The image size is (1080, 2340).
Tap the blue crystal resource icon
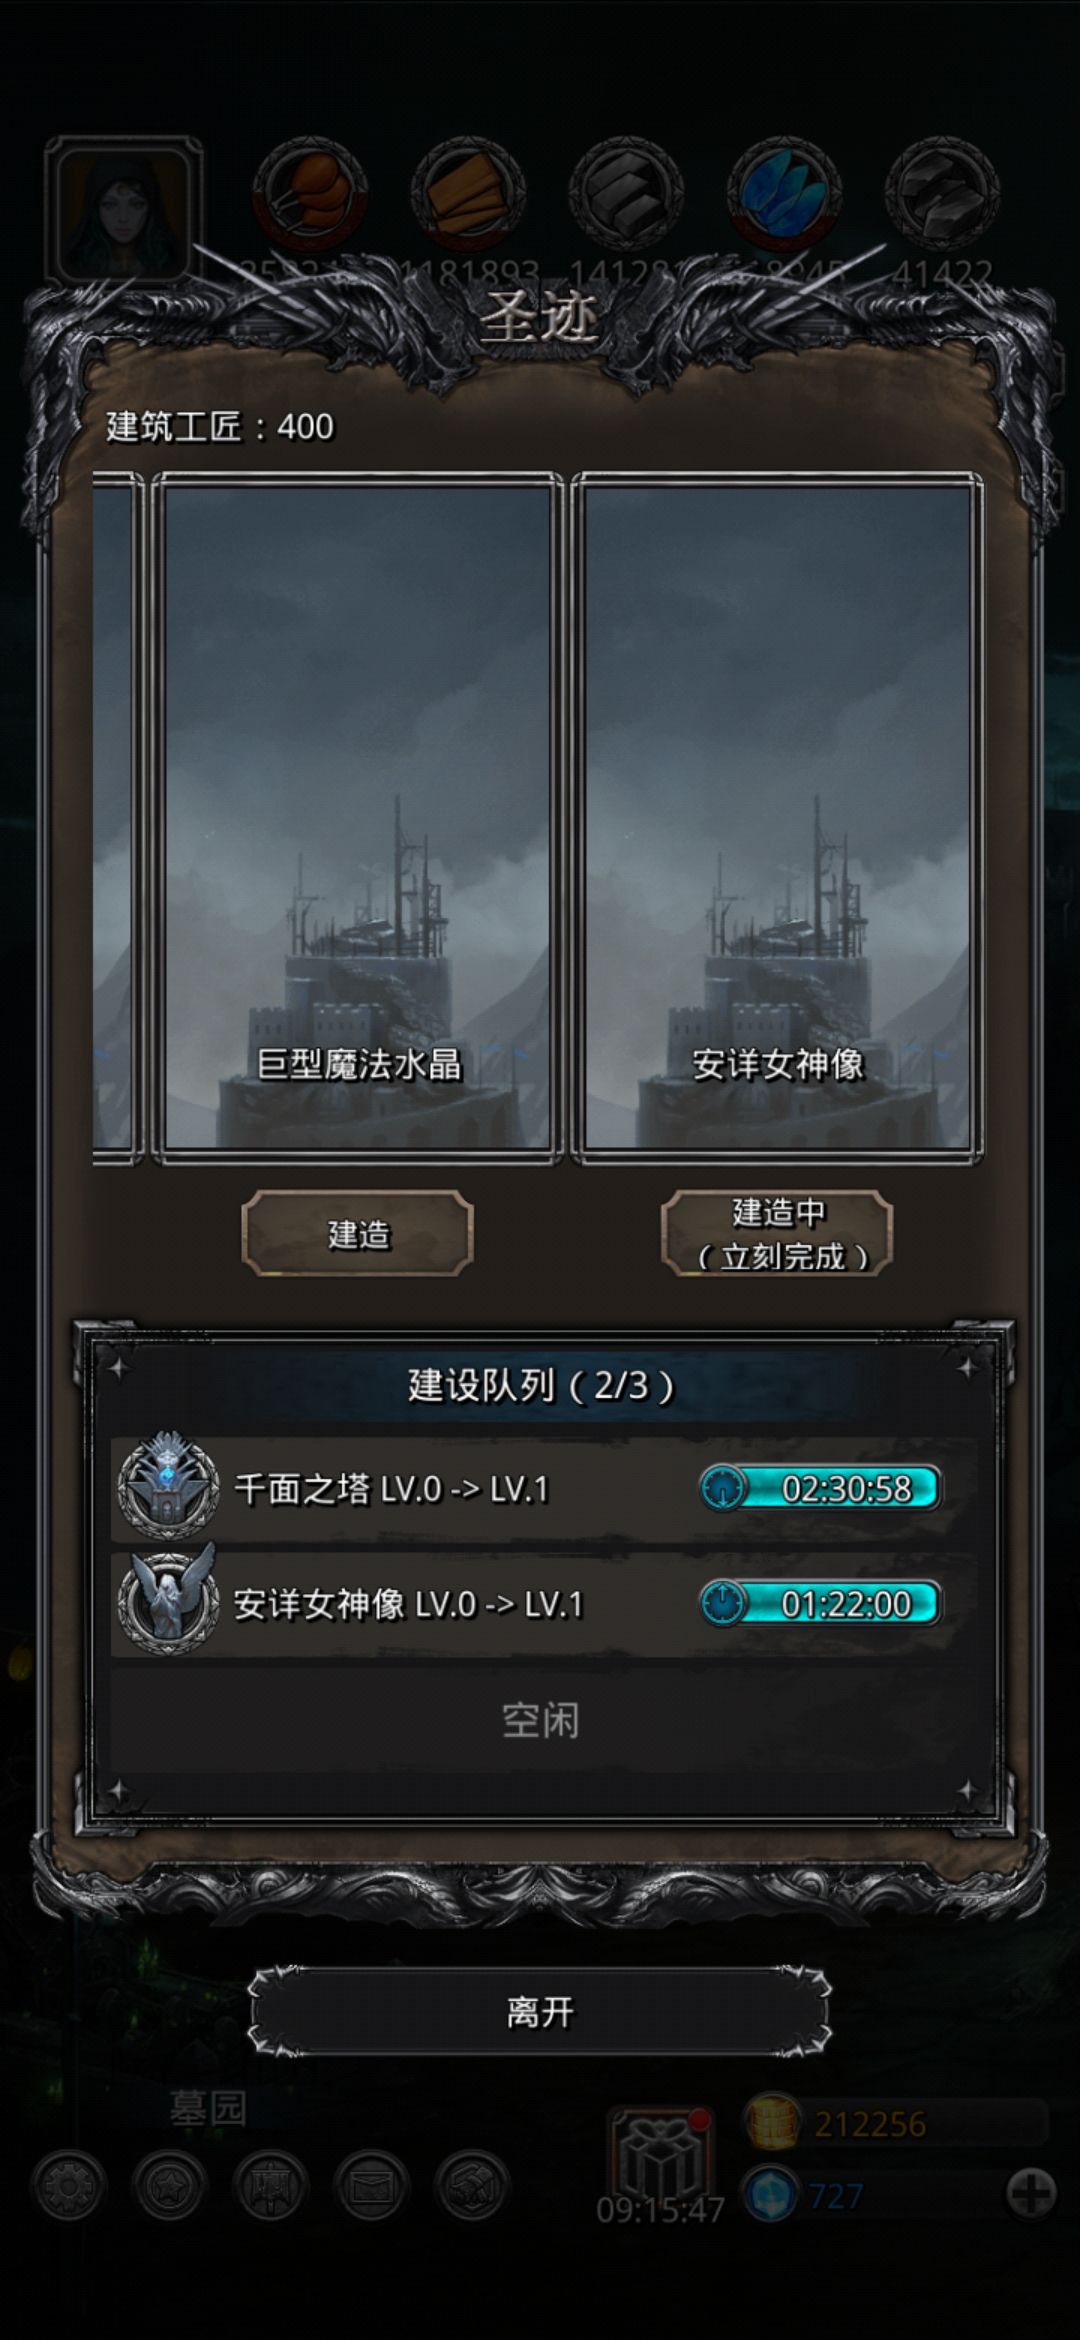(784, 194)
